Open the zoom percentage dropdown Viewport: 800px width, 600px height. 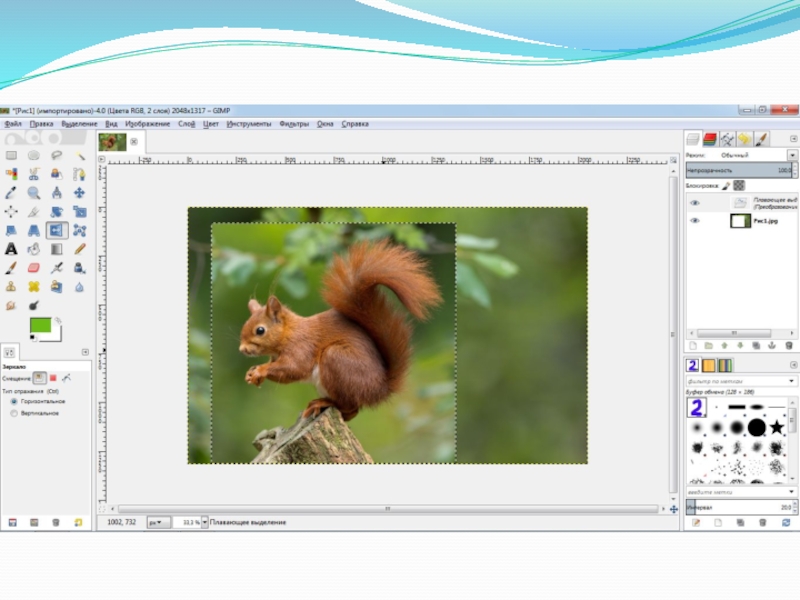(x=205, y=522)
